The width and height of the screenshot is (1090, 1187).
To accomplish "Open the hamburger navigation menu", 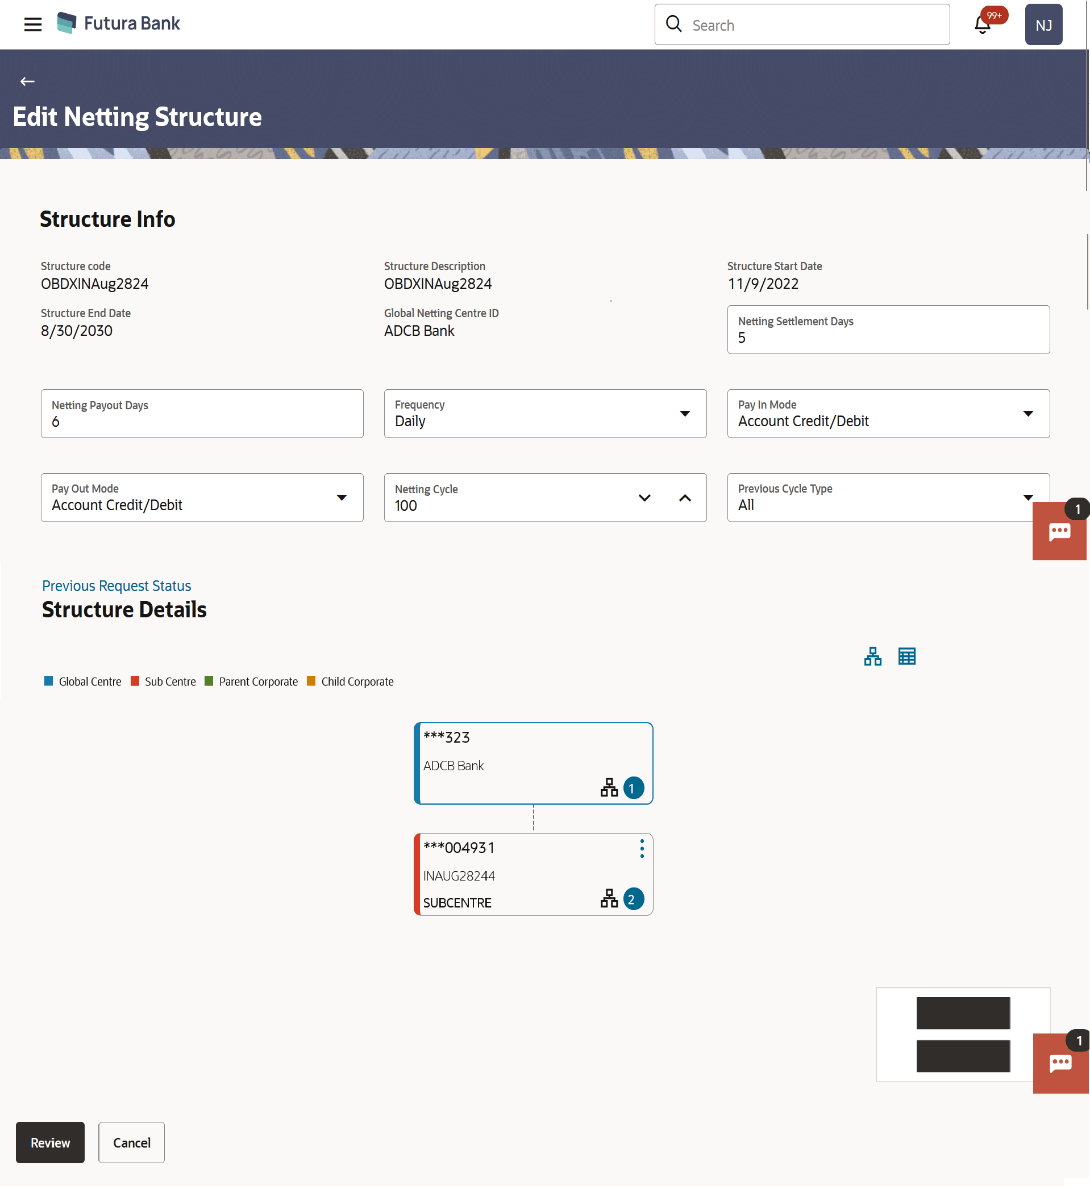I will pyautogui.click(x=33, y=24).
